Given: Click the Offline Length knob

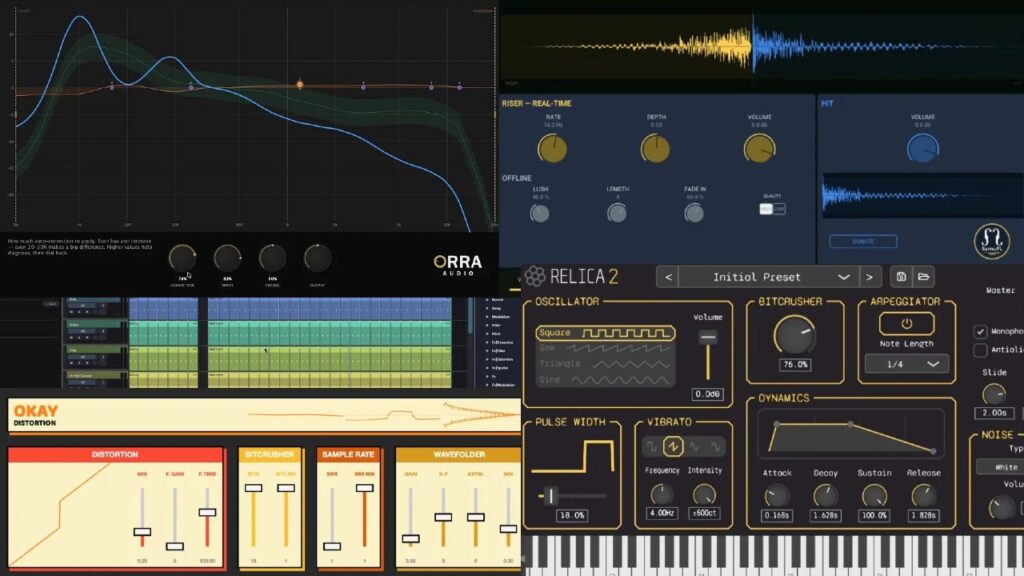Looking at the screenshot, I should [617, 213].
